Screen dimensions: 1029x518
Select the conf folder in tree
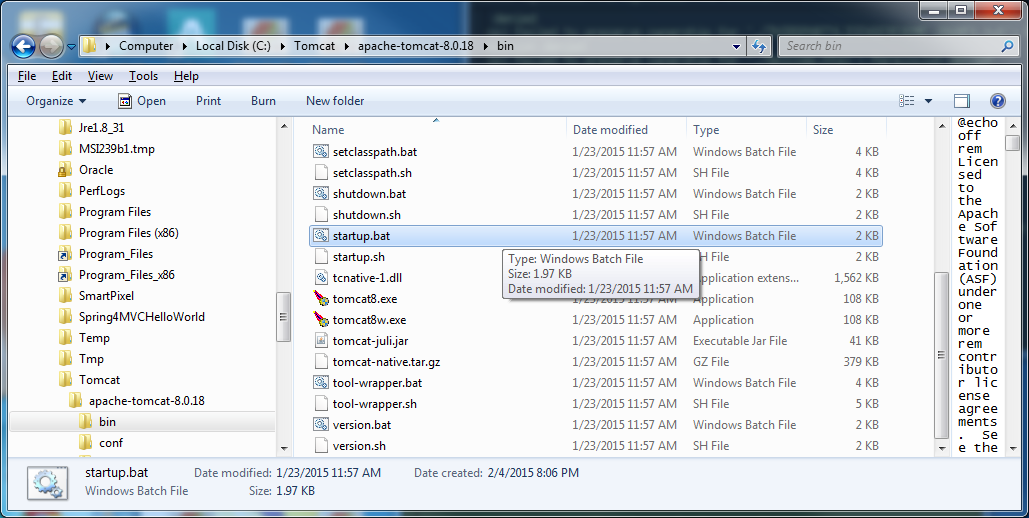click(111, 443)
